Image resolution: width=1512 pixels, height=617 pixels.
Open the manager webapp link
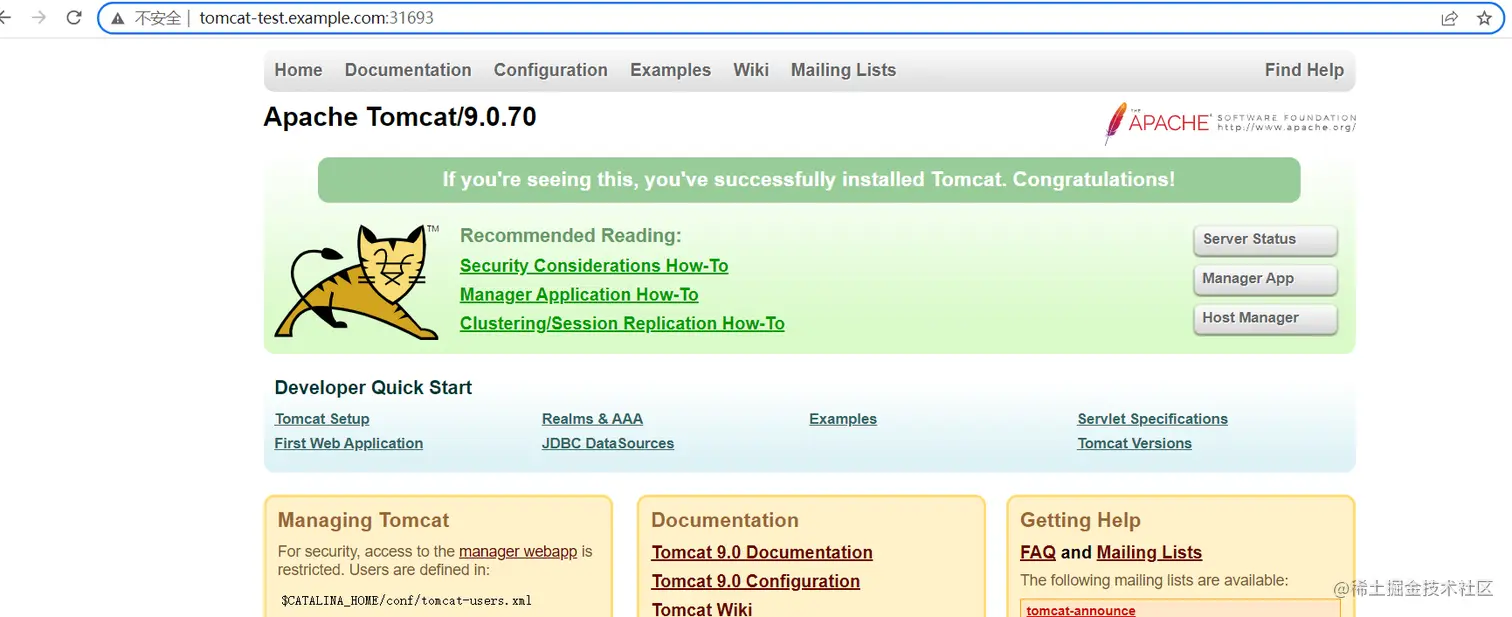click(x=518, y=551)
